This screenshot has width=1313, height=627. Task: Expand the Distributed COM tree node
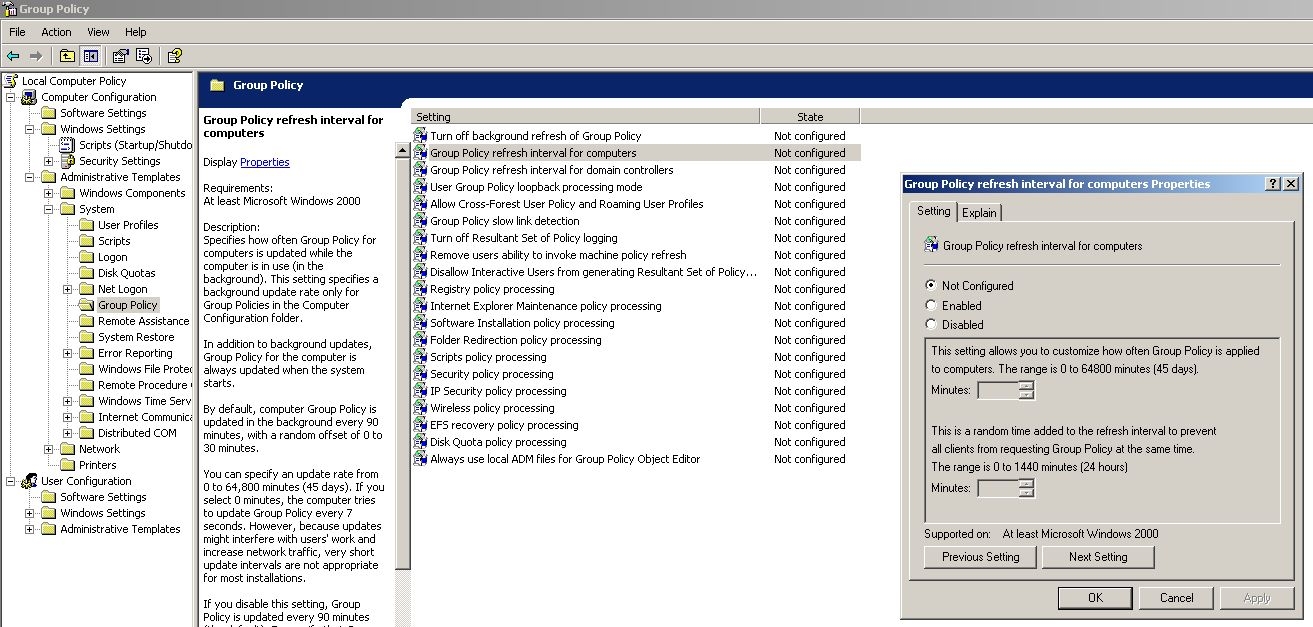pos(68,433)
